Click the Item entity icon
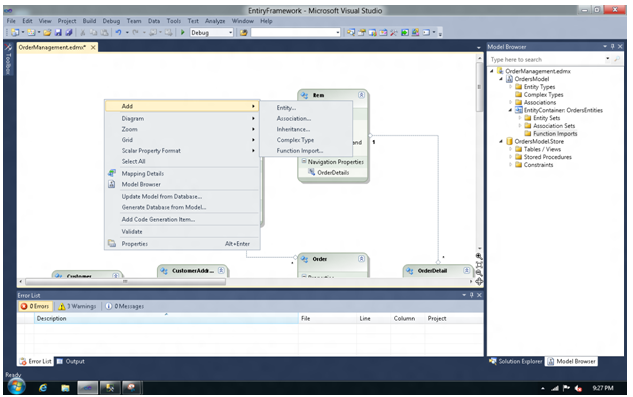633x397 pixels. pos(304,95)
